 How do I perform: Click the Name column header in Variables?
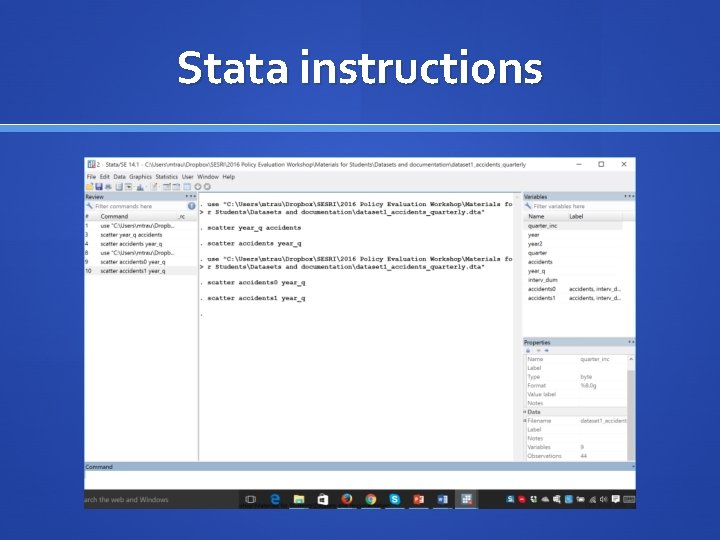tap(536, 216)
